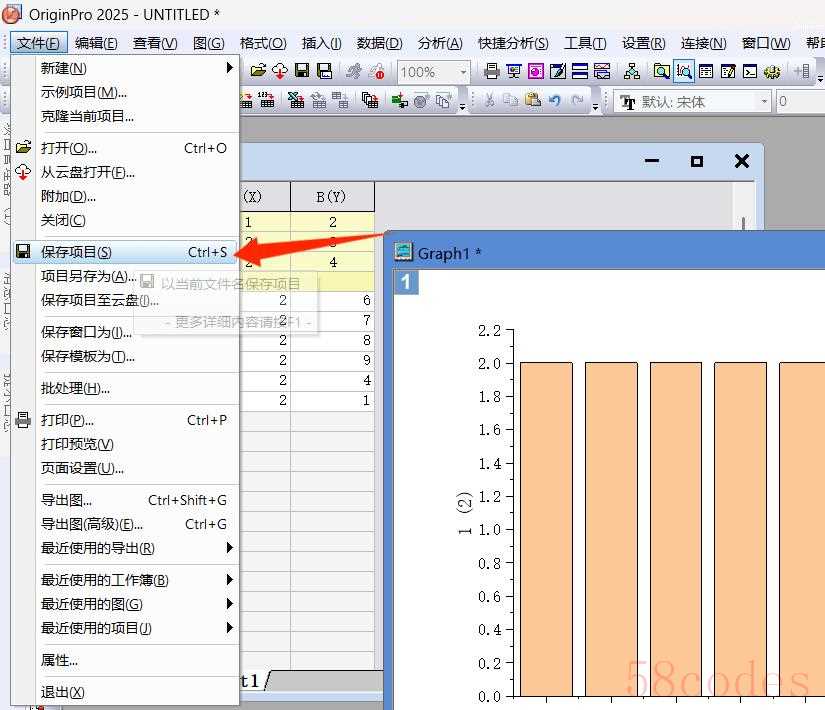The height and width of the screenshot is (710, 825).
Task: Select 打印预览(V) menu entry
Action: click(125, 444)
